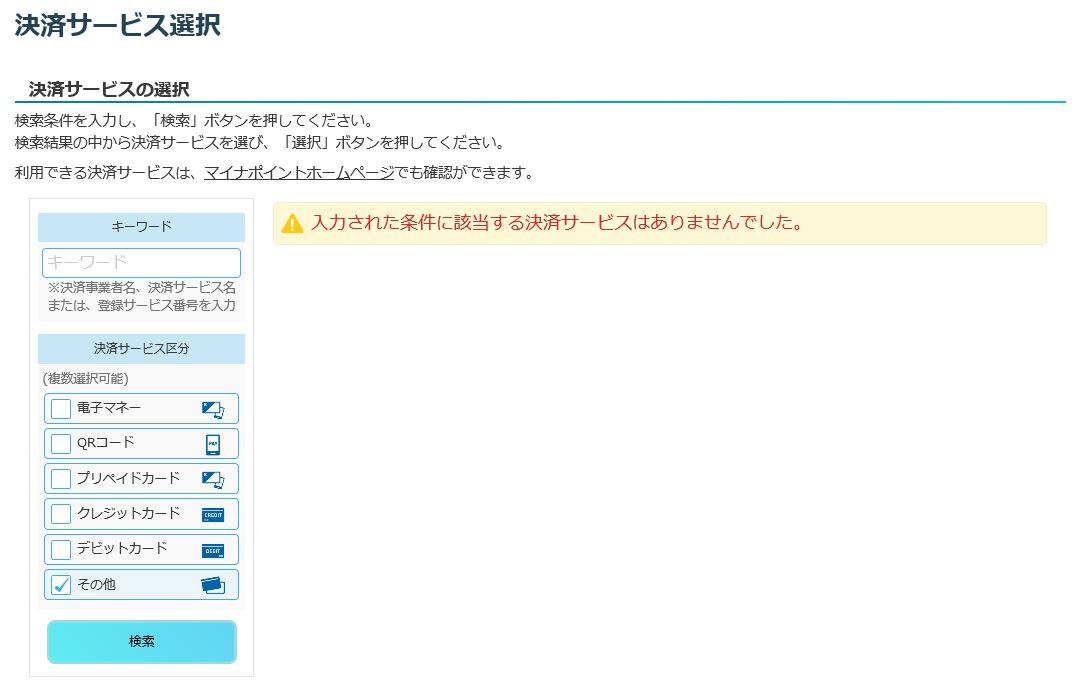Click the その他 cards icon

[213, 585]
